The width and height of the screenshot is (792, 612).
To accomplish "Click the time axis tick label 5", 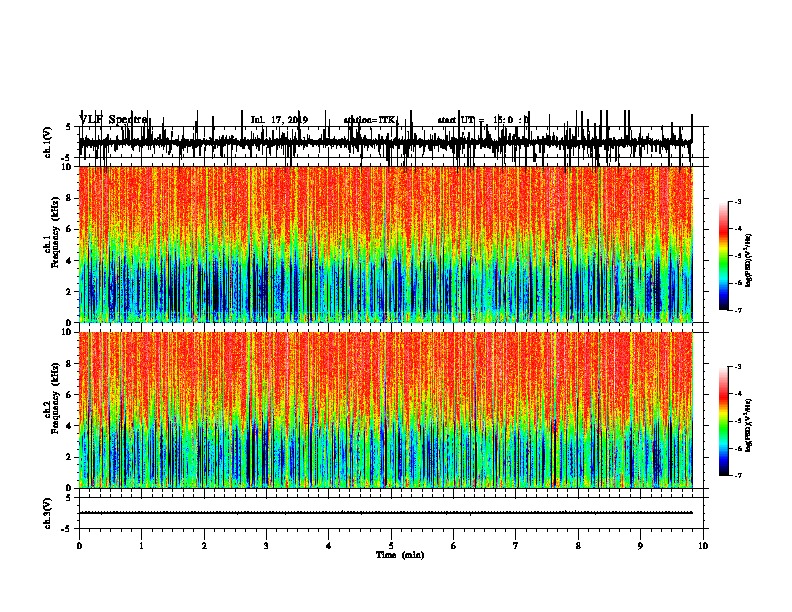I will point(391,546).
